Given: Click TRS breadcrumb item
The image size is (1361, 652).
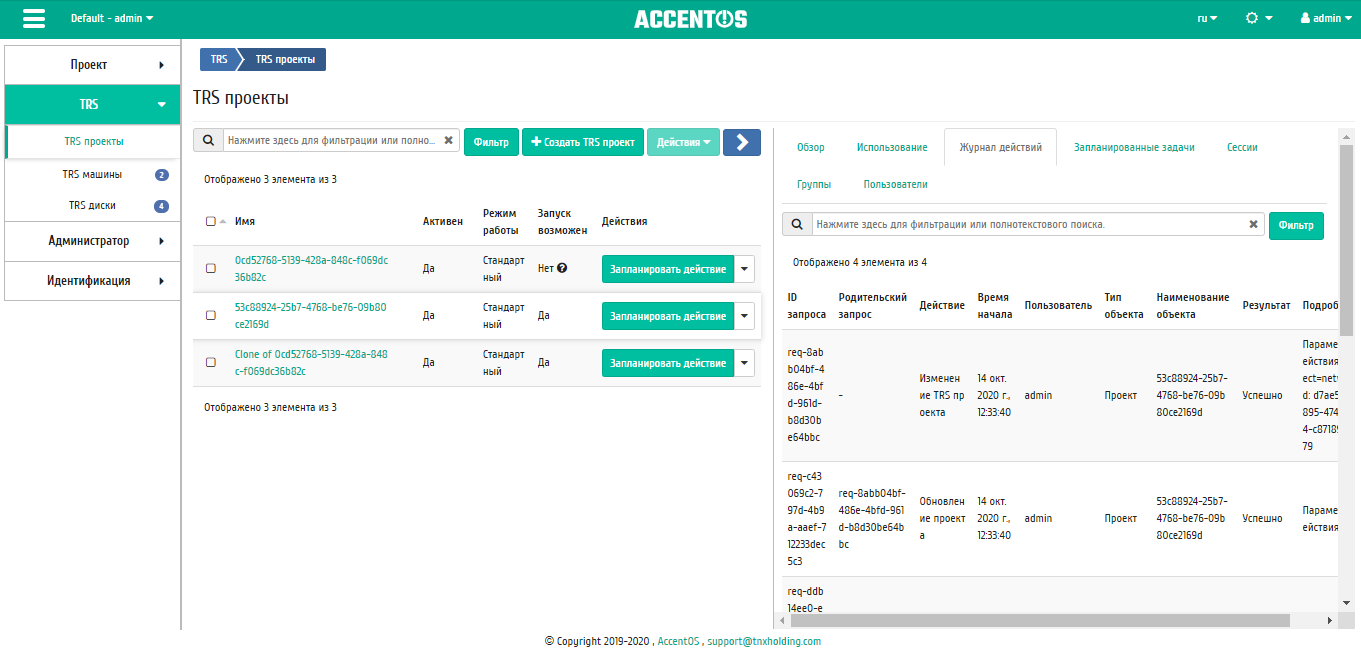Looking at the screenshot, I should pos(219,60).
